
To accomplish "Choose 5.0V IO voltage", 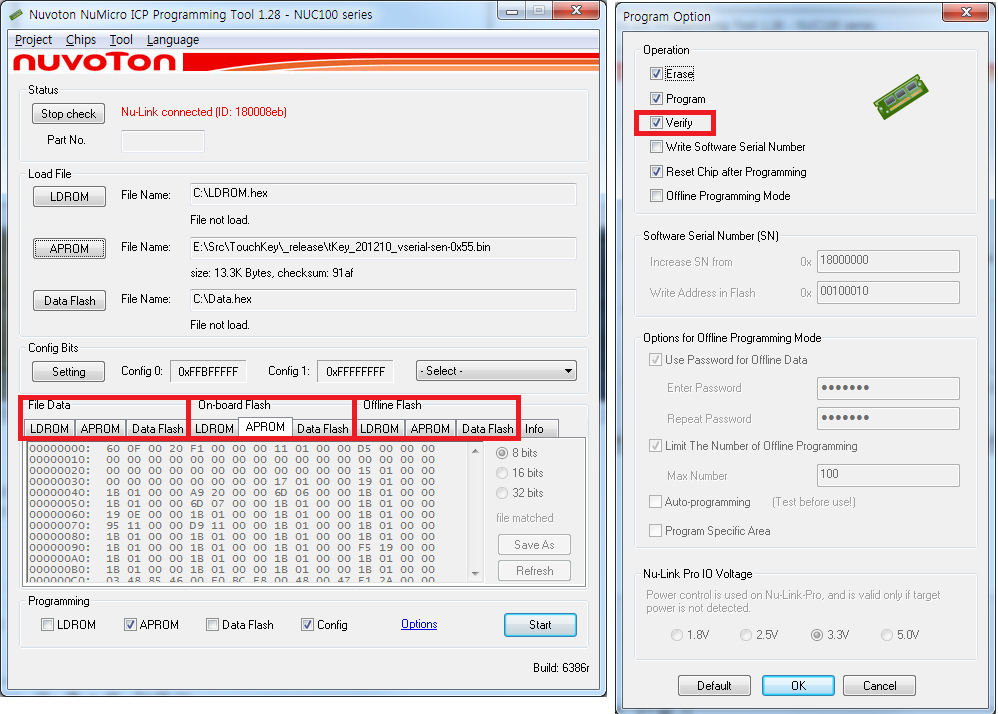I will [x=887, y=635].
